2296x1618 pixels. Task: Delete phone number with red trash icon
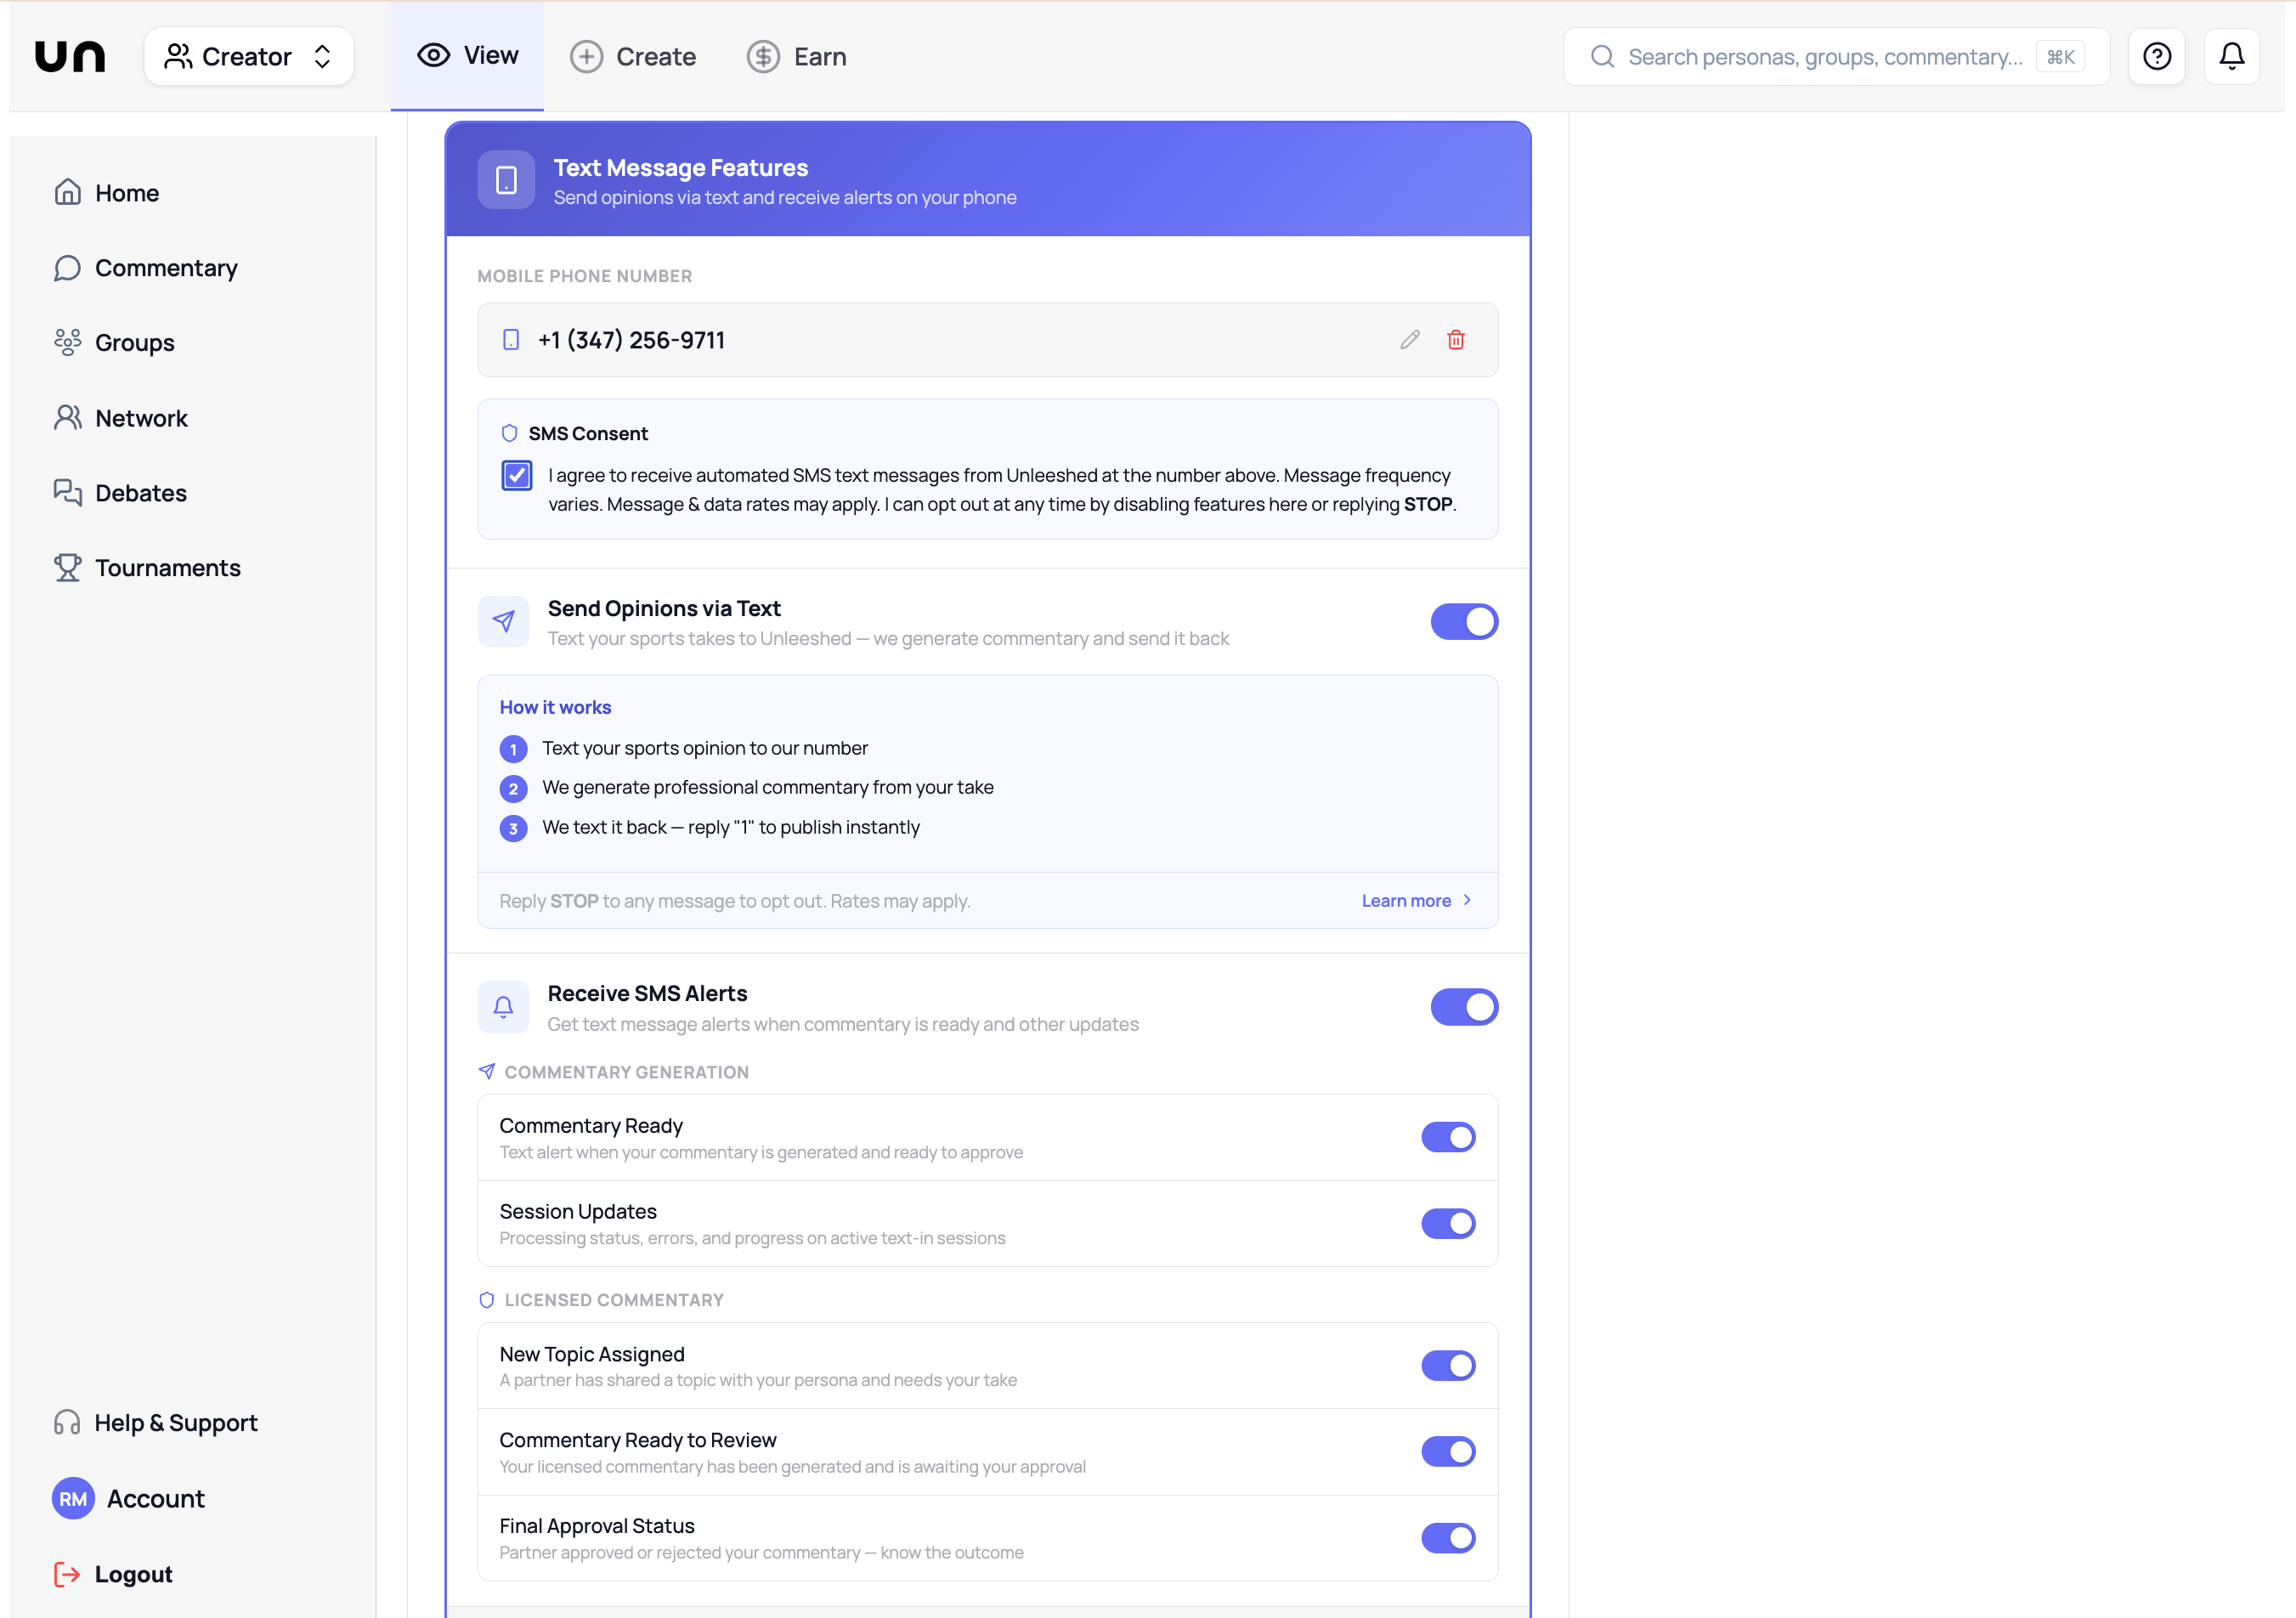[x=1455, y=340]
